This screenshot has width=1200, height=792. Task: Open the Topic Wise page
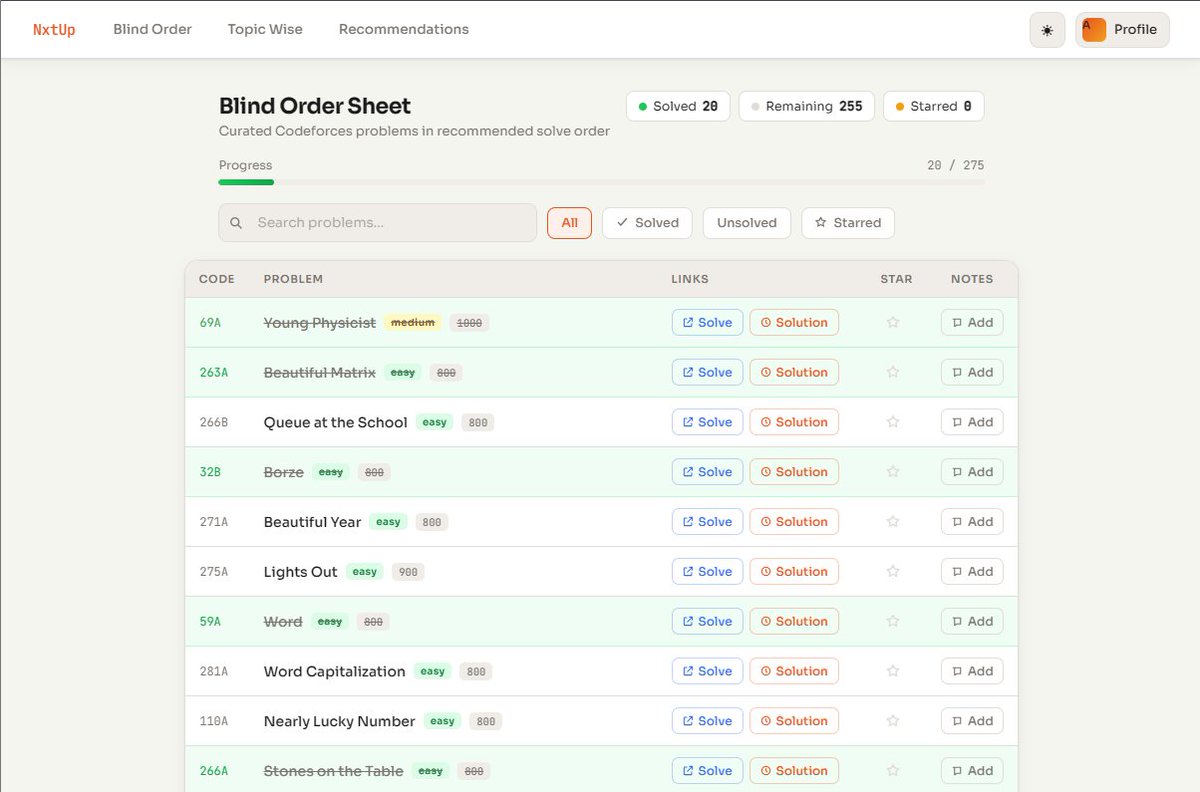pyautogui.click(x=265, y=30)
